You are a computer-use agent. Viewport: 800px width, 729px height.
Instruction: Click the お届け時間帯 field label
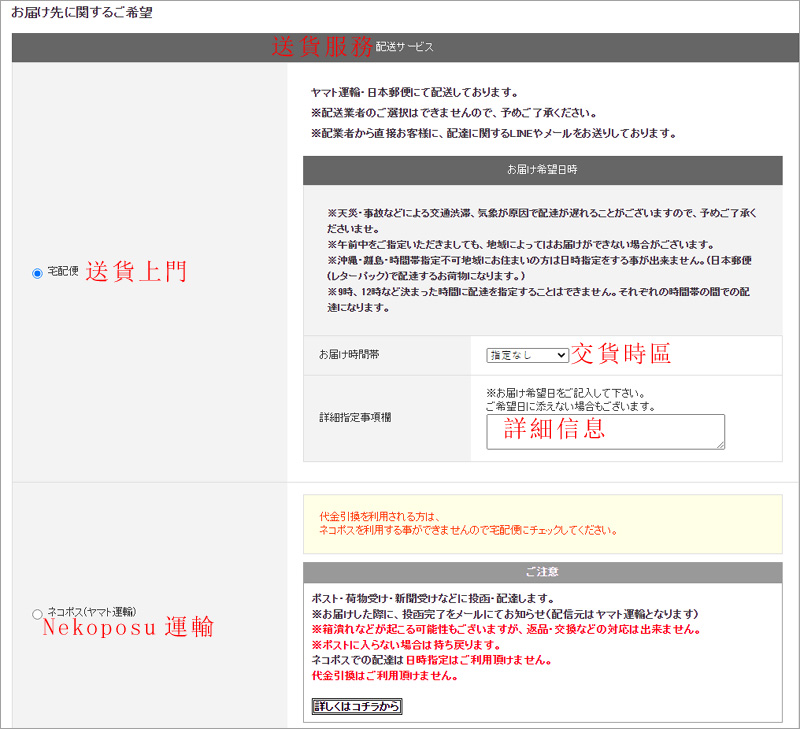point(349,355)
